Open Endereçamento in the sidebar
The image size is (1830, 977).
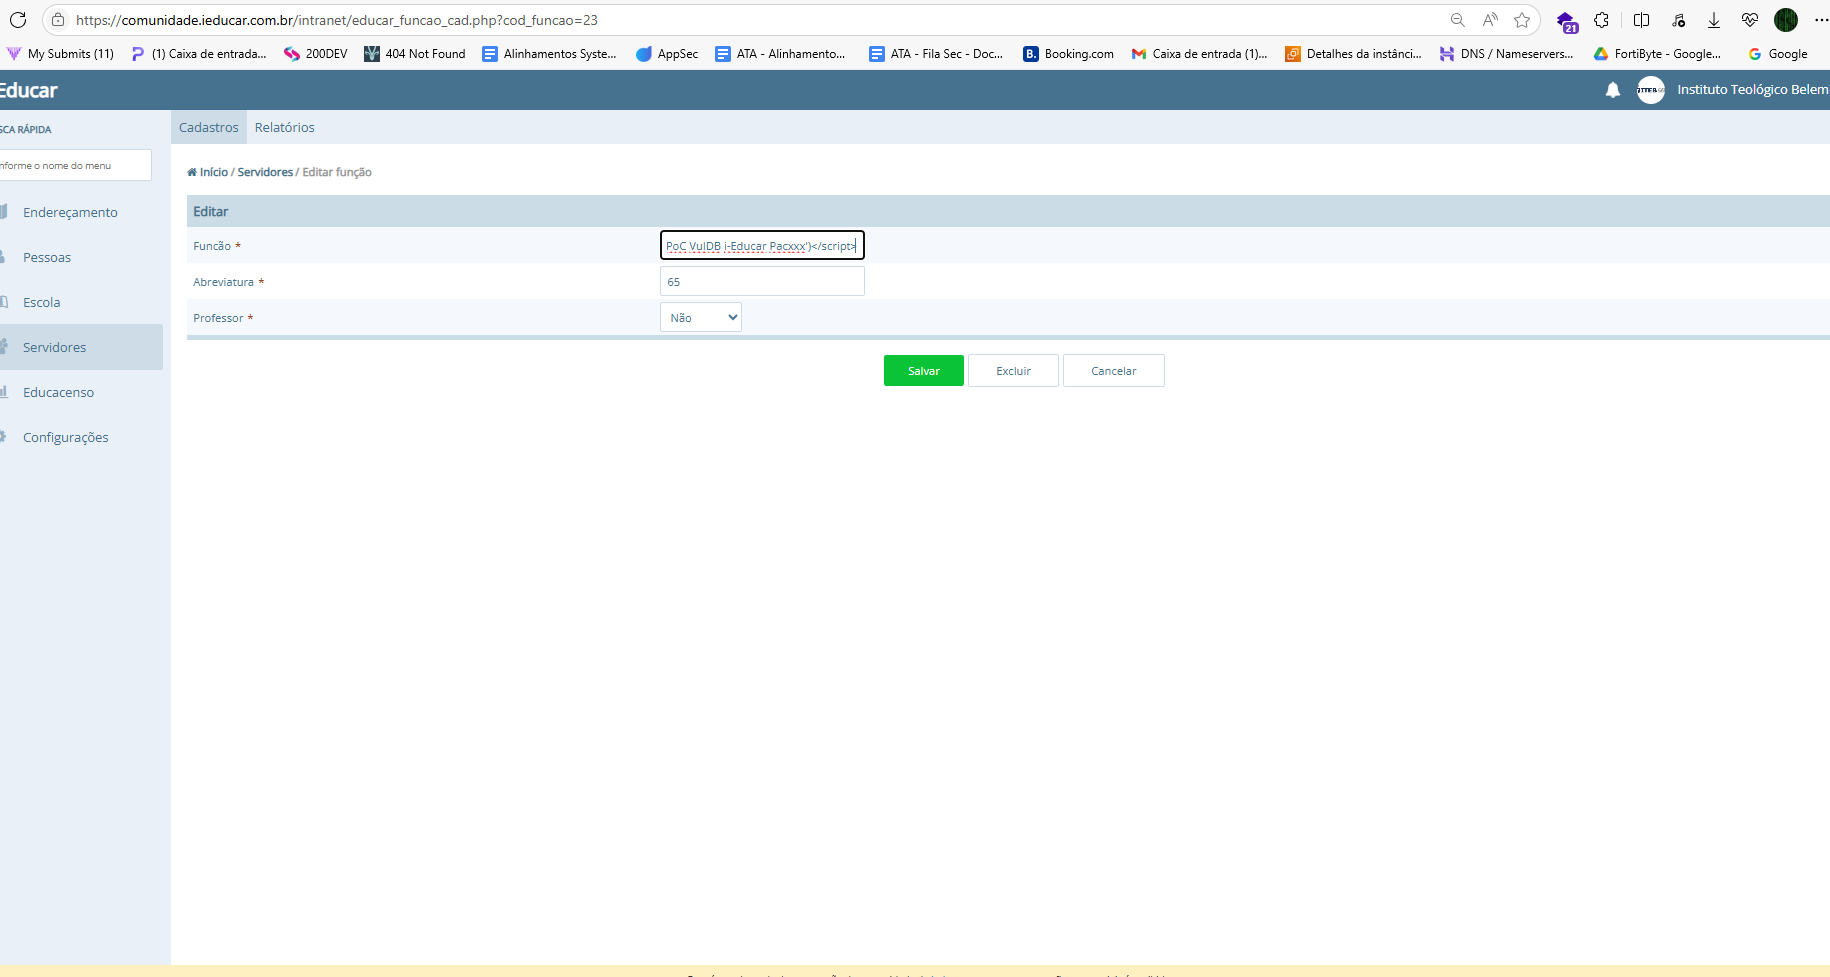point(70,212)
